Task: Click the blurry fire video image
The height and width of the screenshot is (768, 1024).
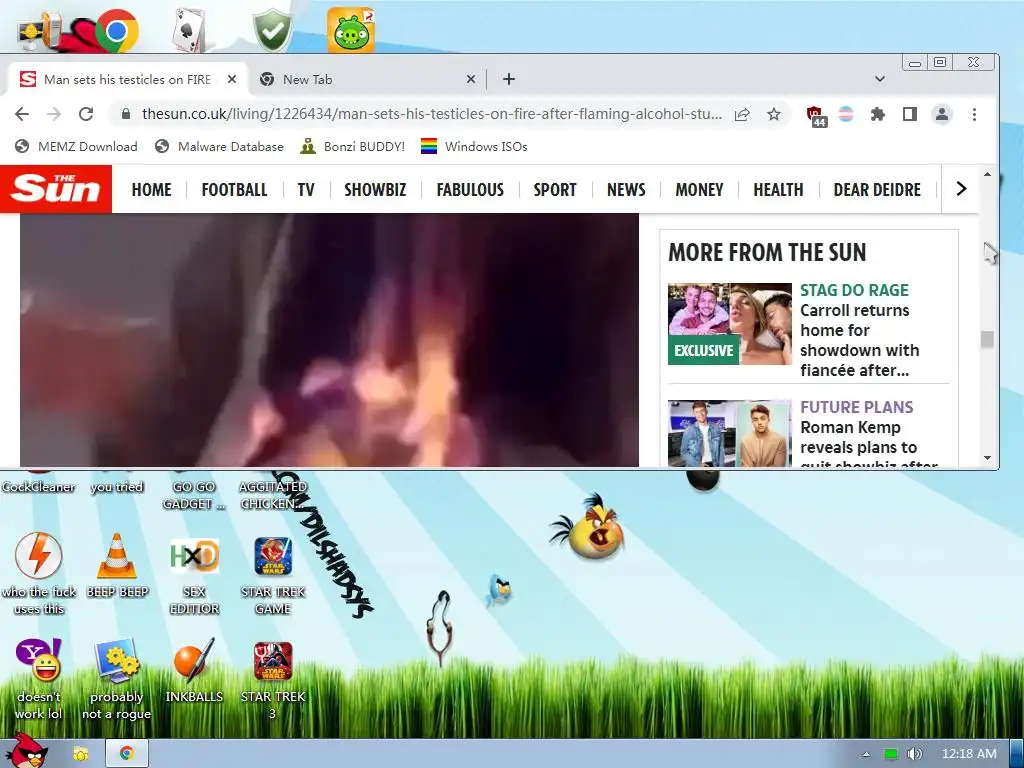Action: point(329,340)
